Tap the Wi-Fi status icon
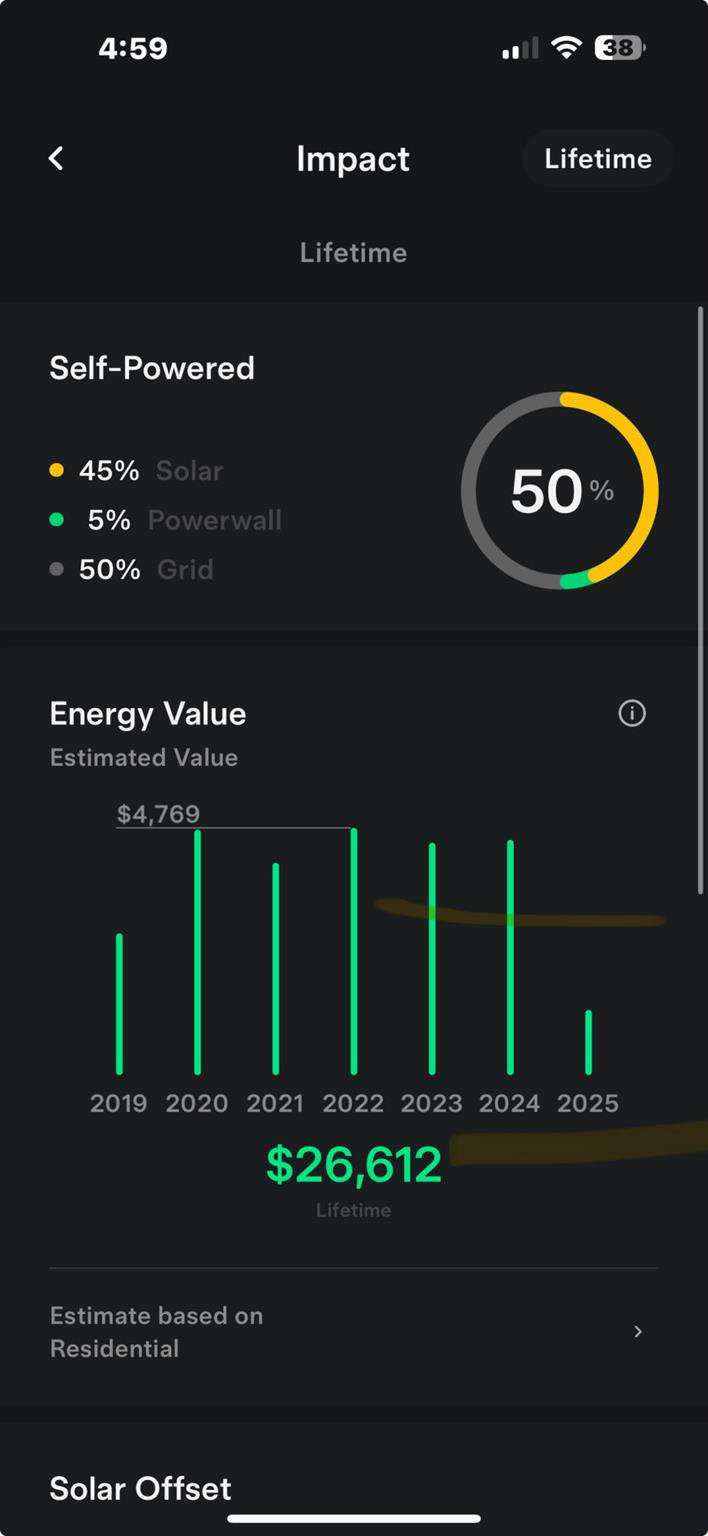The image size is (708, 1536). click(x=567, y=48)
